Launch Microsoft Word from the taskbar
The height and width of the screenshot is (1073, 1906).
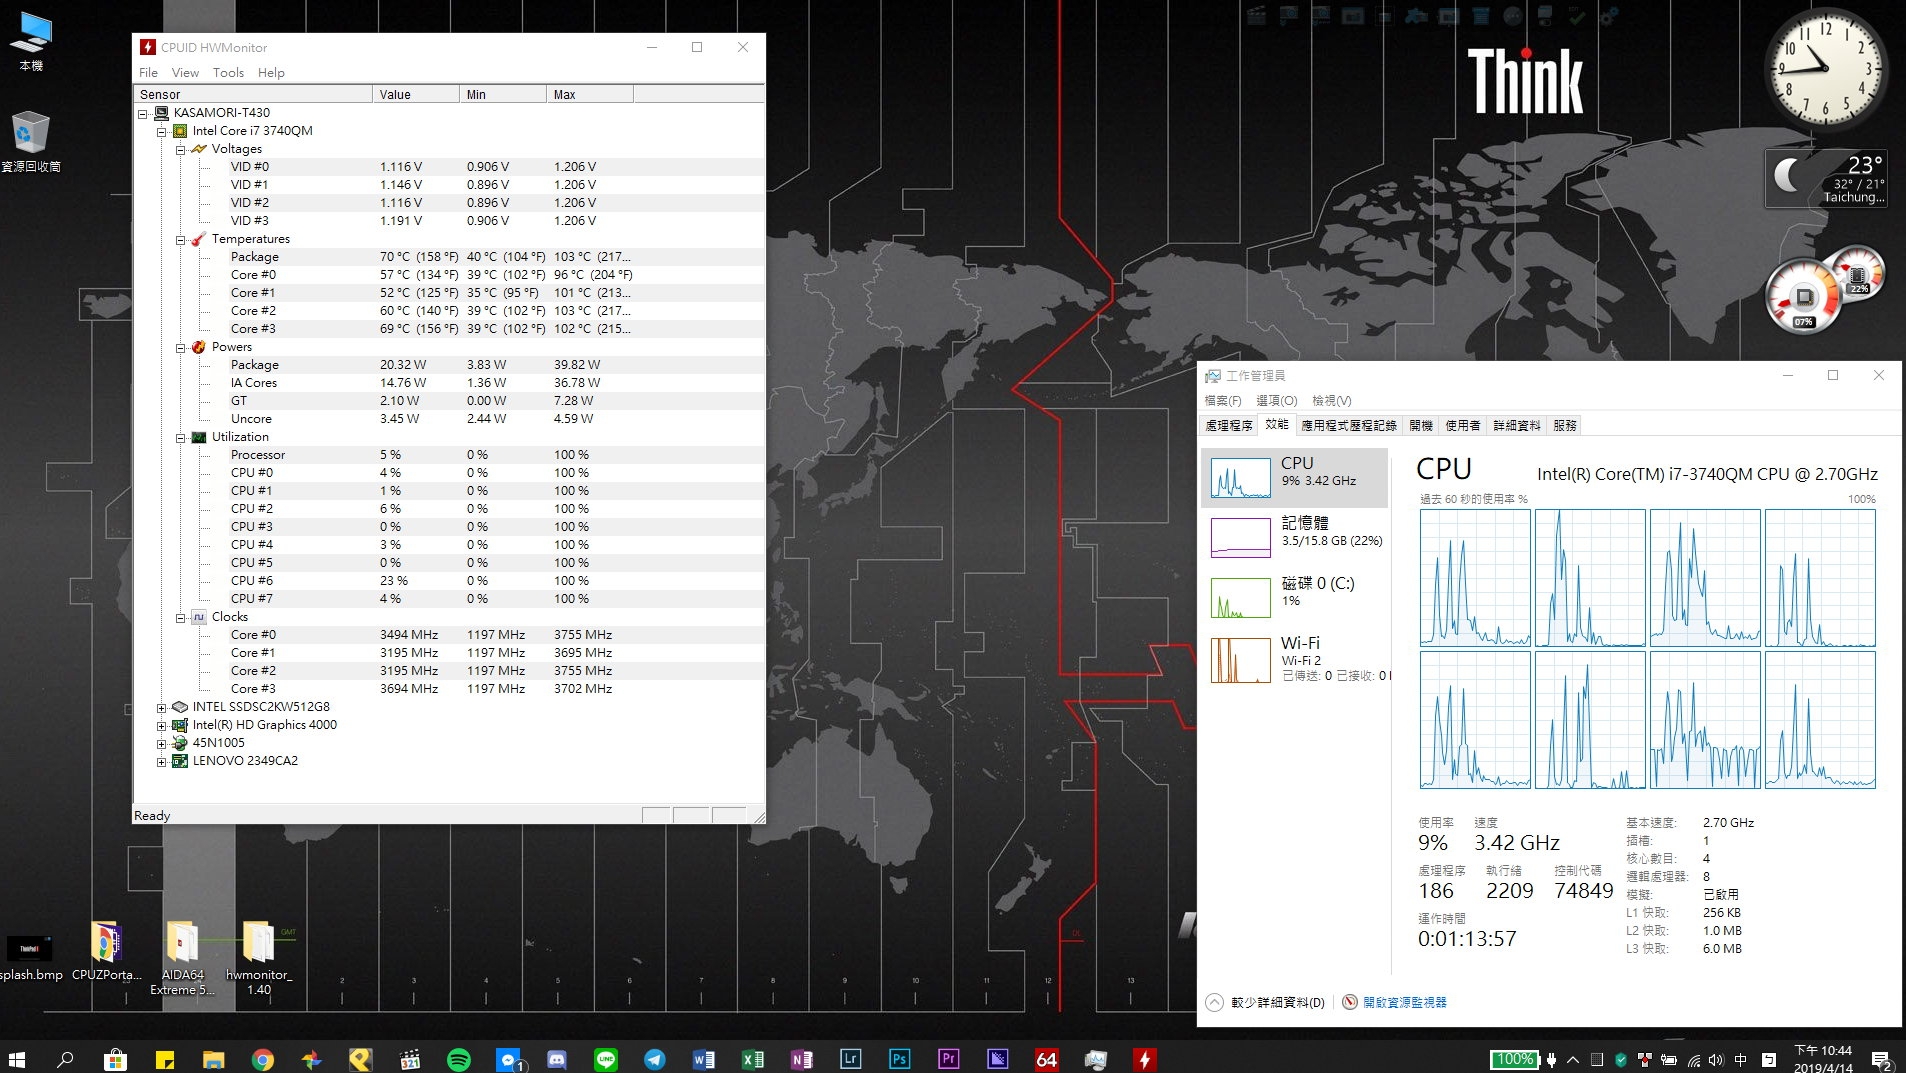click(704, 1059)
